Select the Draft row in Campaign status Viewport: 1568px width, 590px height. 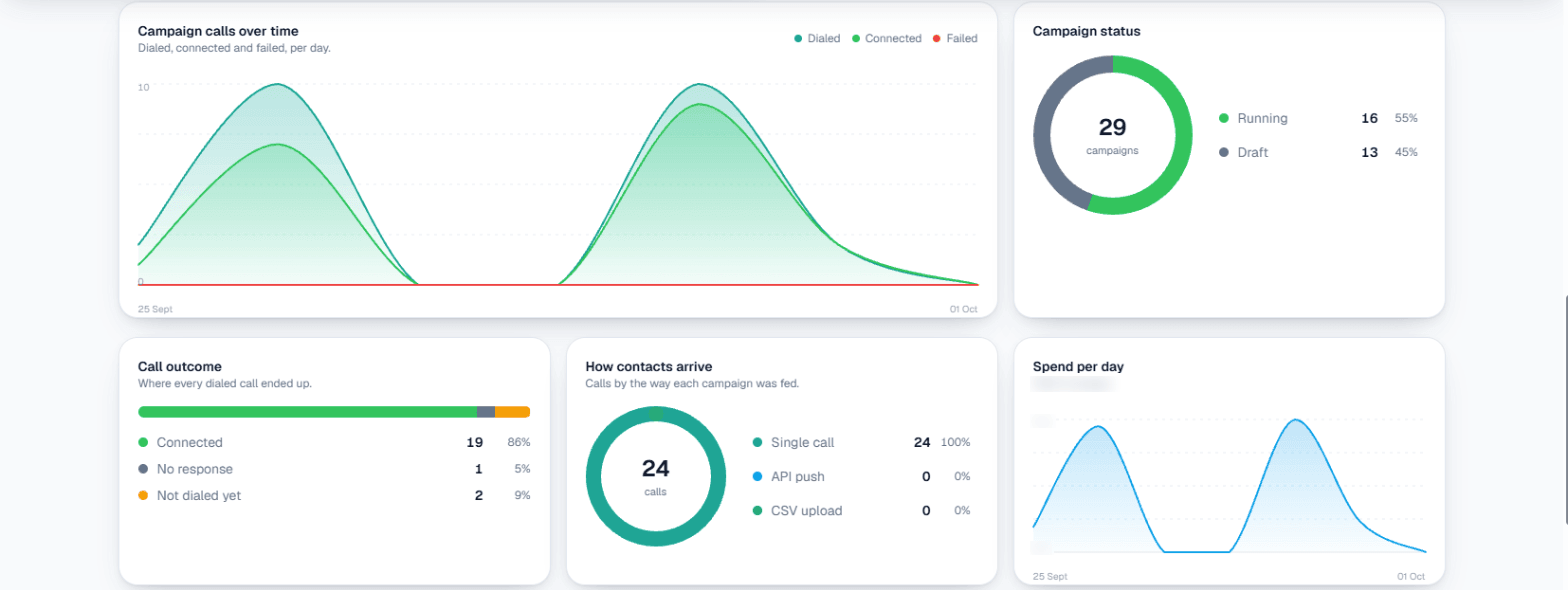pos(1318,152)
